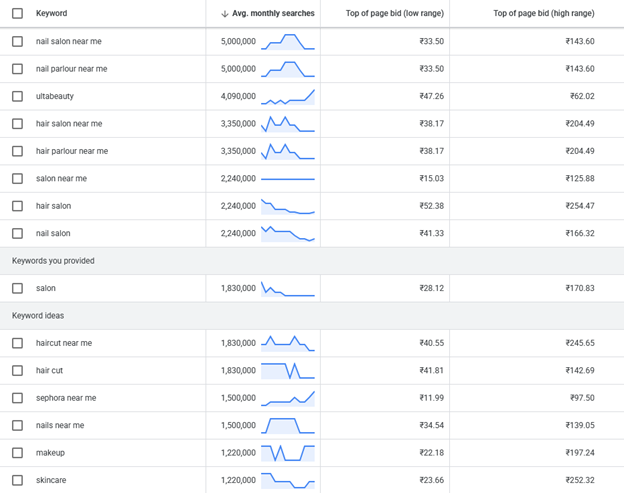Toggle the select-all checkbox in header
Image resolution: width=624 pixels, height=493 pixels.
[x=17, y=14]
